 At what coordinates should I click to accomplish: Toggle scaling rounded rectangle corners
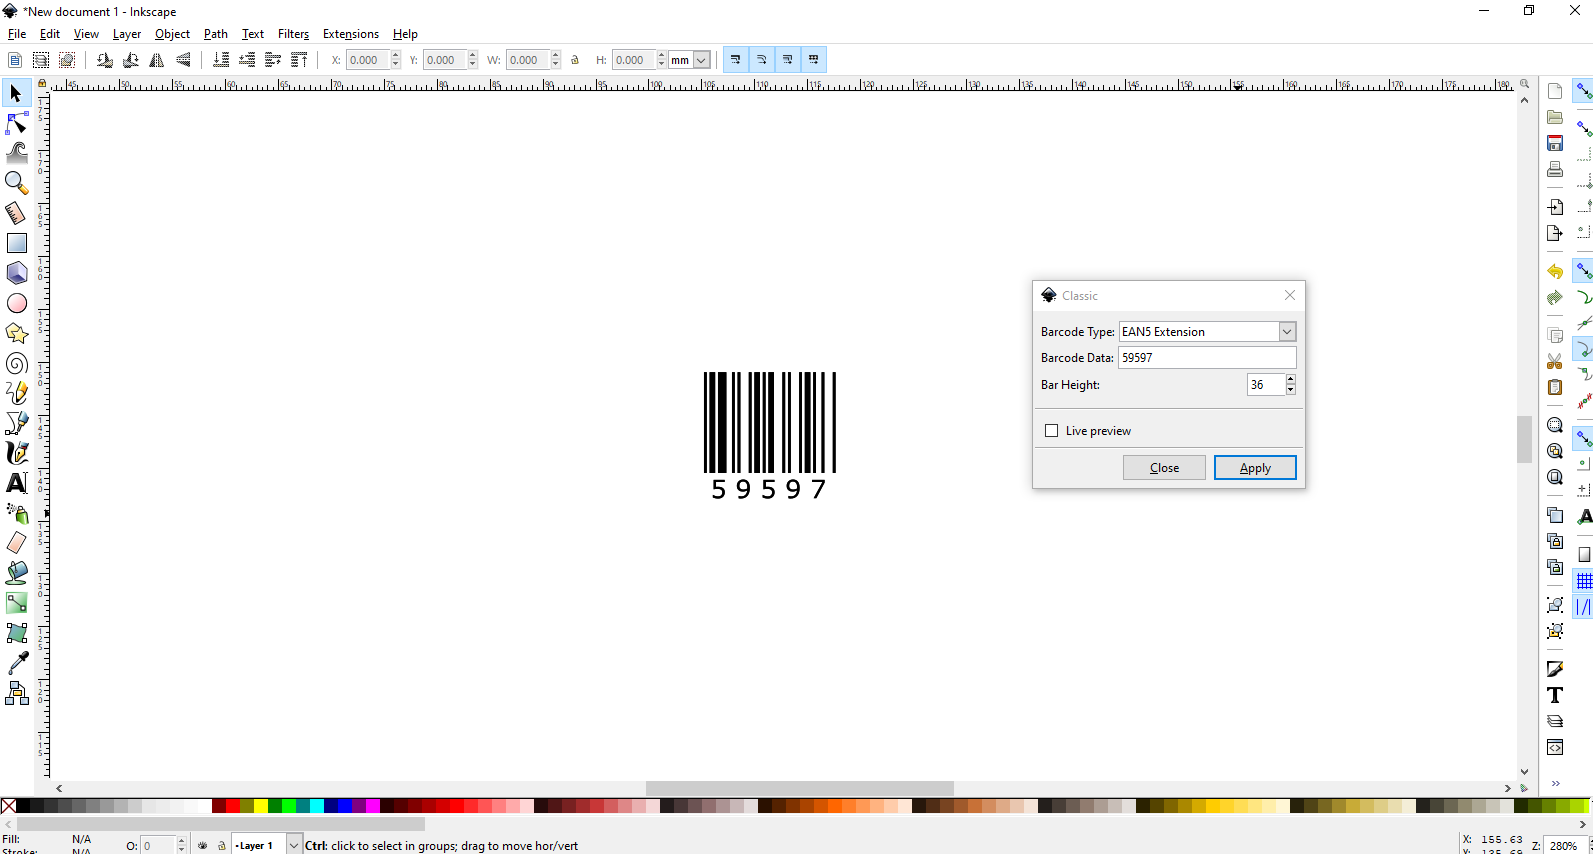[762, 60]
